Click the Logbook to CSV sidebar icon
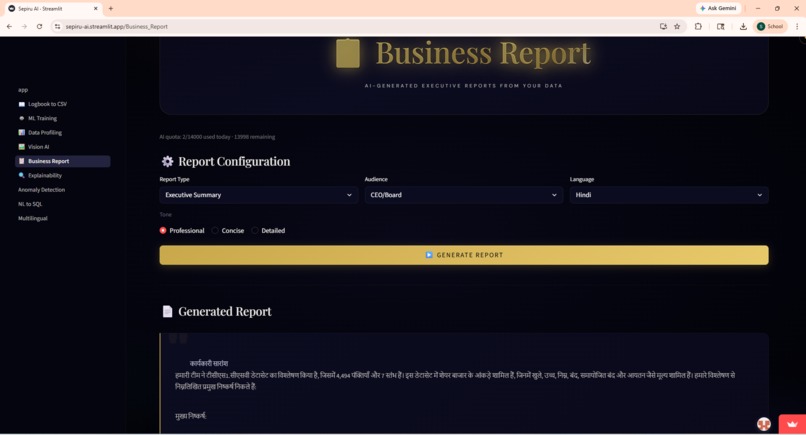Image resolution: width=806 pixels, height=435 pixels. click(x=22, y=104)
